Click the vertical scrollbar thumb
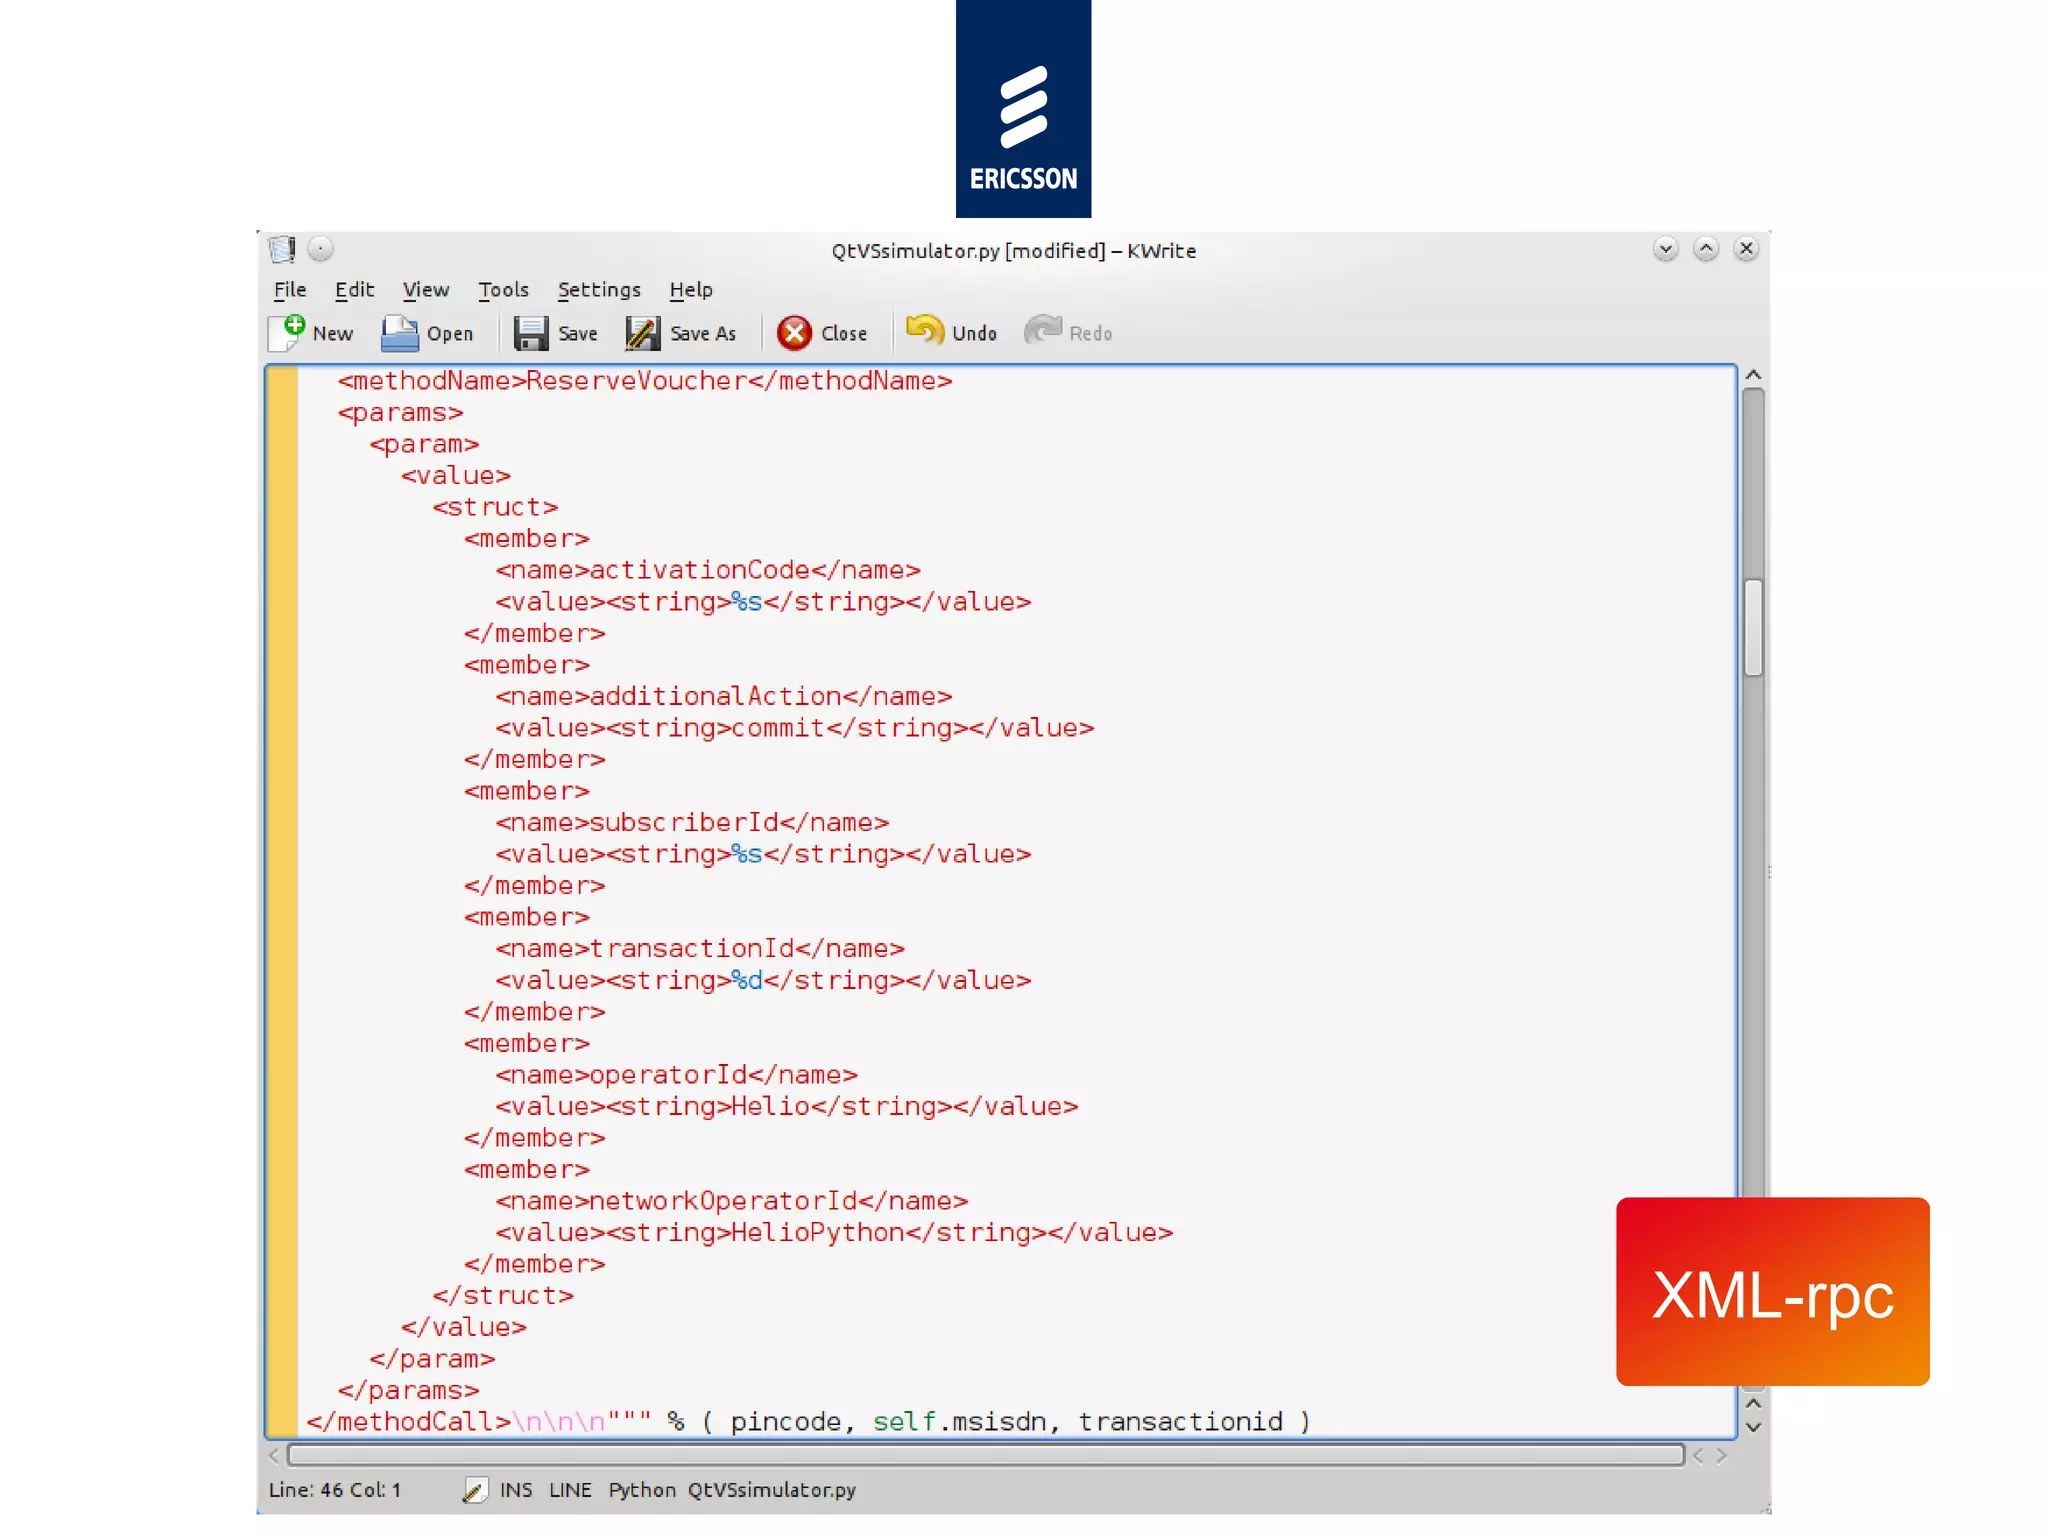This screenshot has width=2048, height=1536. click(1753, 628)
